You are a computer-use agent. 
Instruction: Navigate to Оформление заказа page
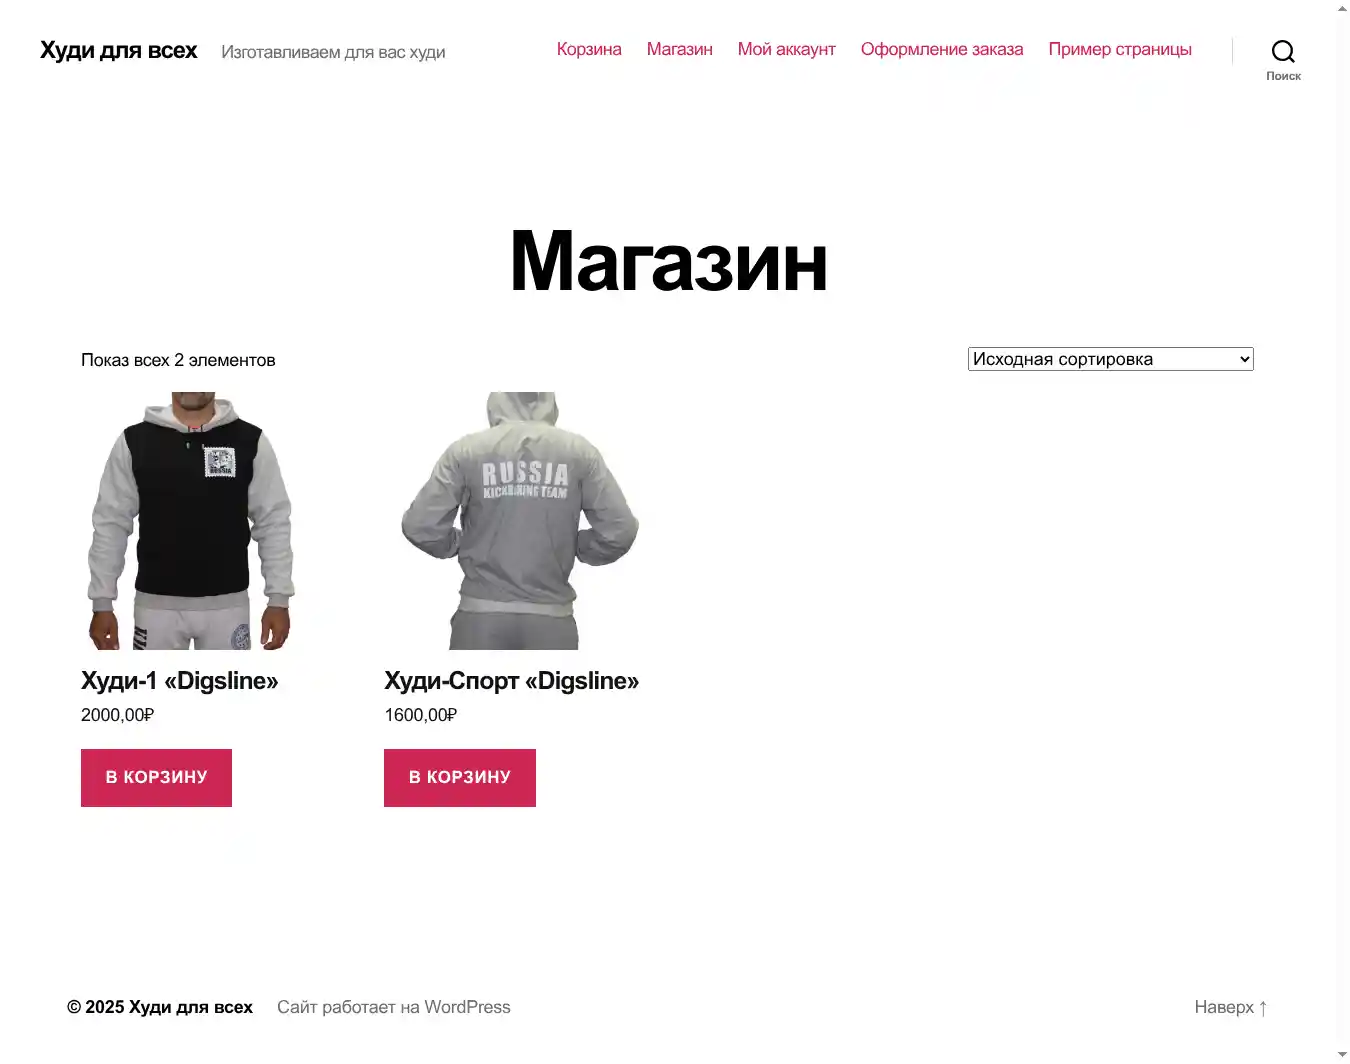click(x=942, y=49)
